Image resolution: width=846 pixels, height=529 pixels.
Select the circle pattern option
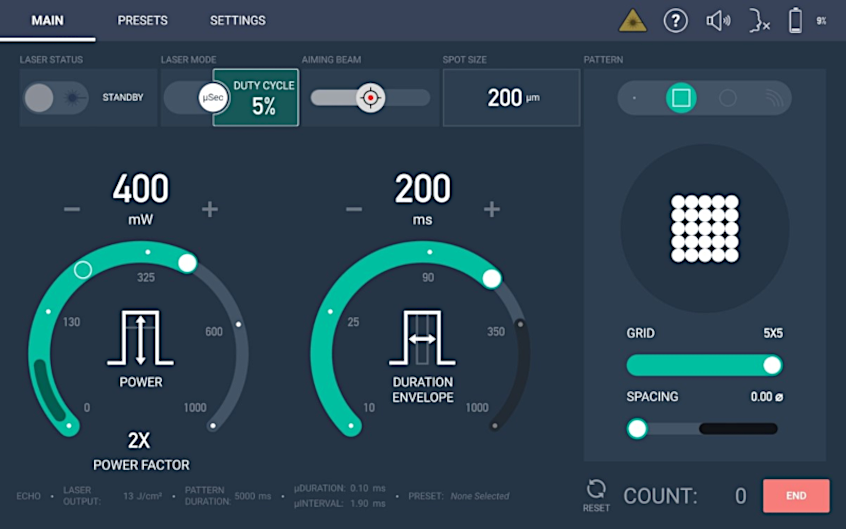pyautogui.click(x=728, y=98)
